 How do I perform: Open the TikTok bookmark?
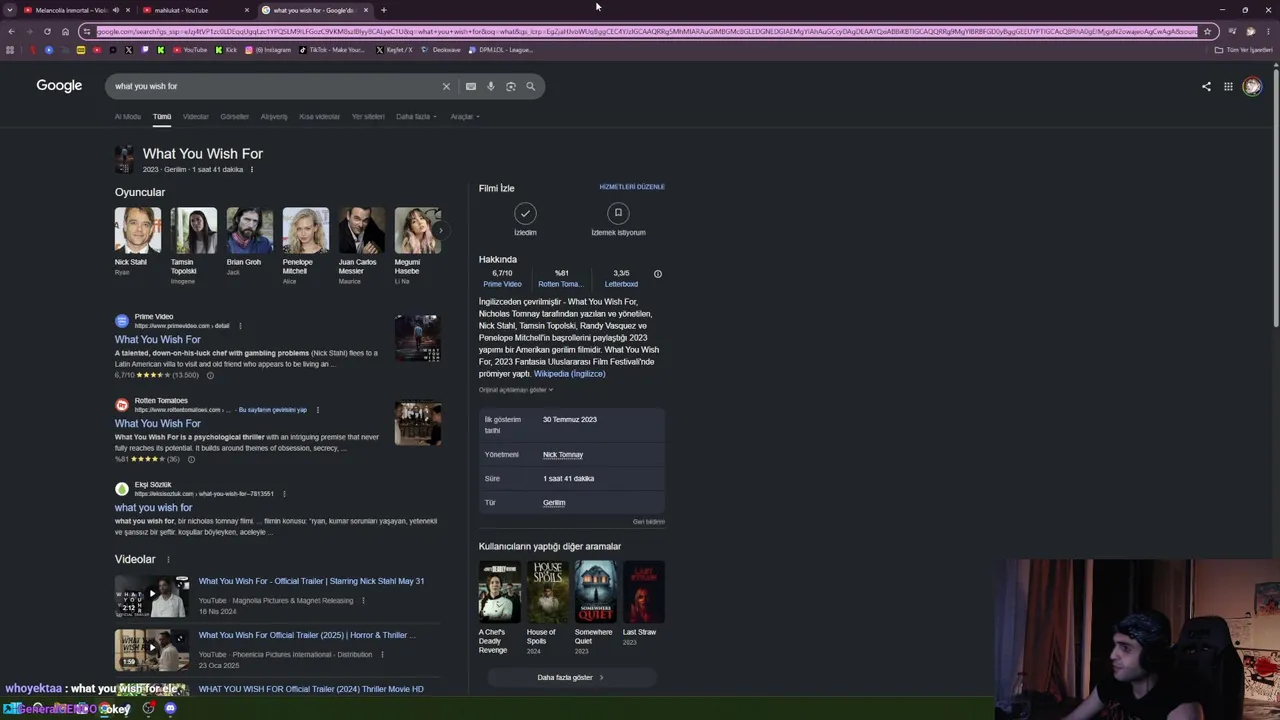pyautogui.click(x=333, y=50)
